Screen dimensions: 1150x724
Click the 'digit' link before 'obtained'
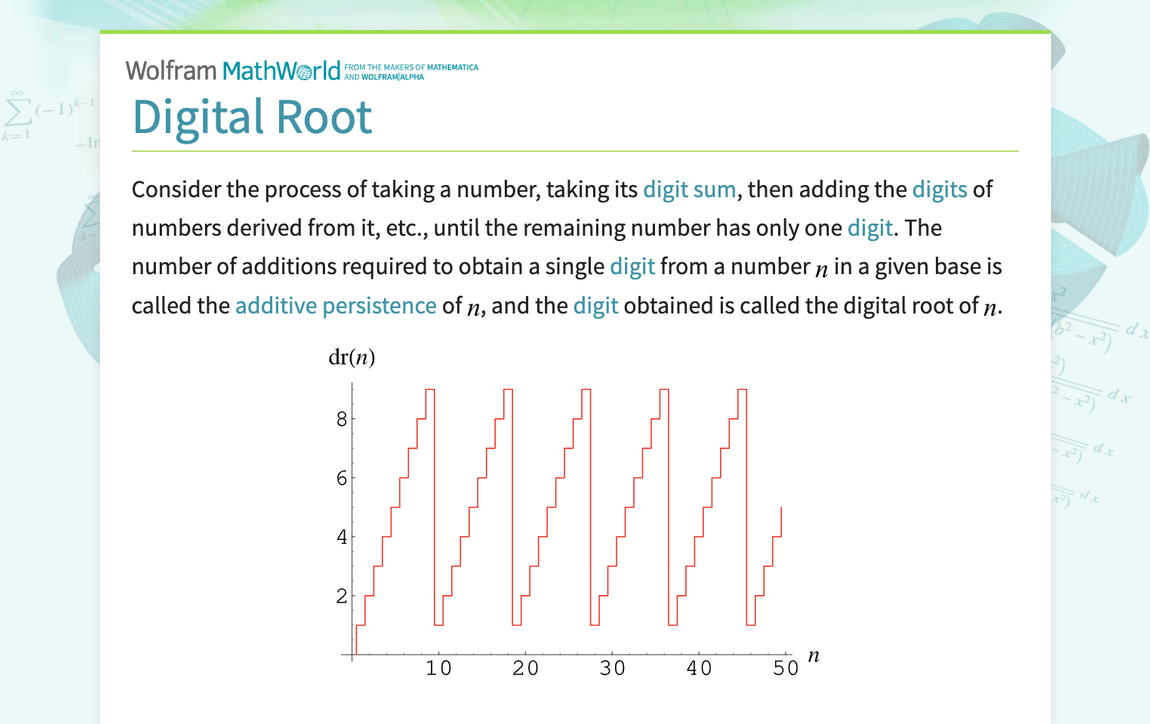pyautogui.click(x=595, y=306)
